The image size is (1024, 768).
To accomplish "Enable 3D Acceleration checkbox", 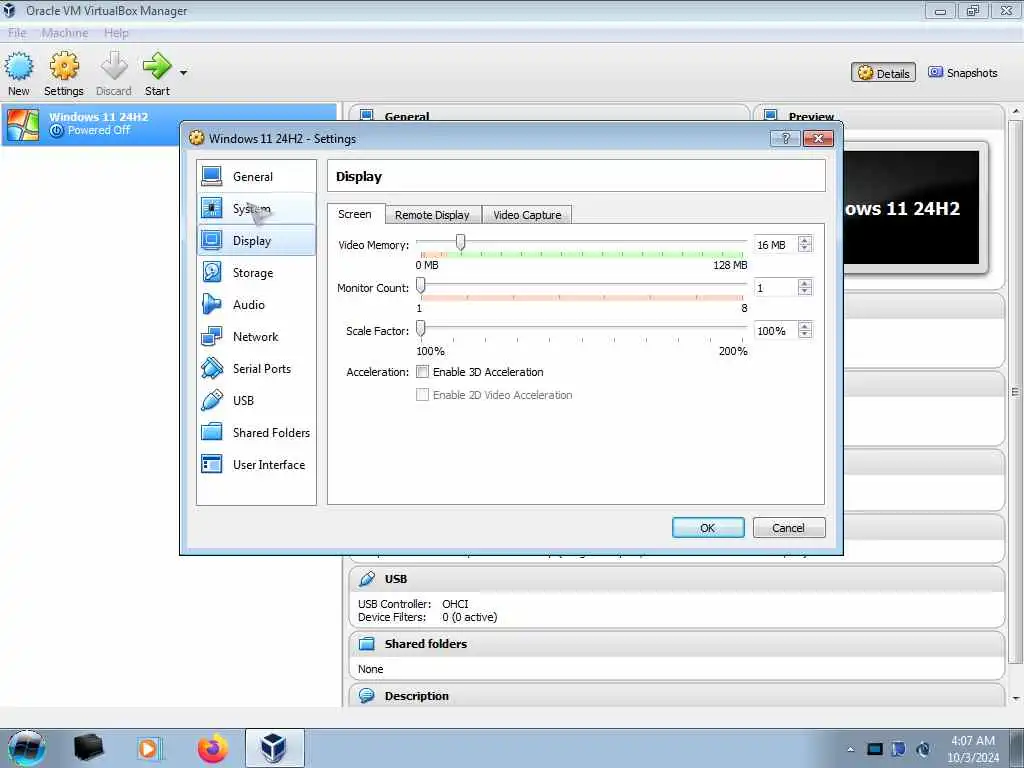I will (423, 372).
